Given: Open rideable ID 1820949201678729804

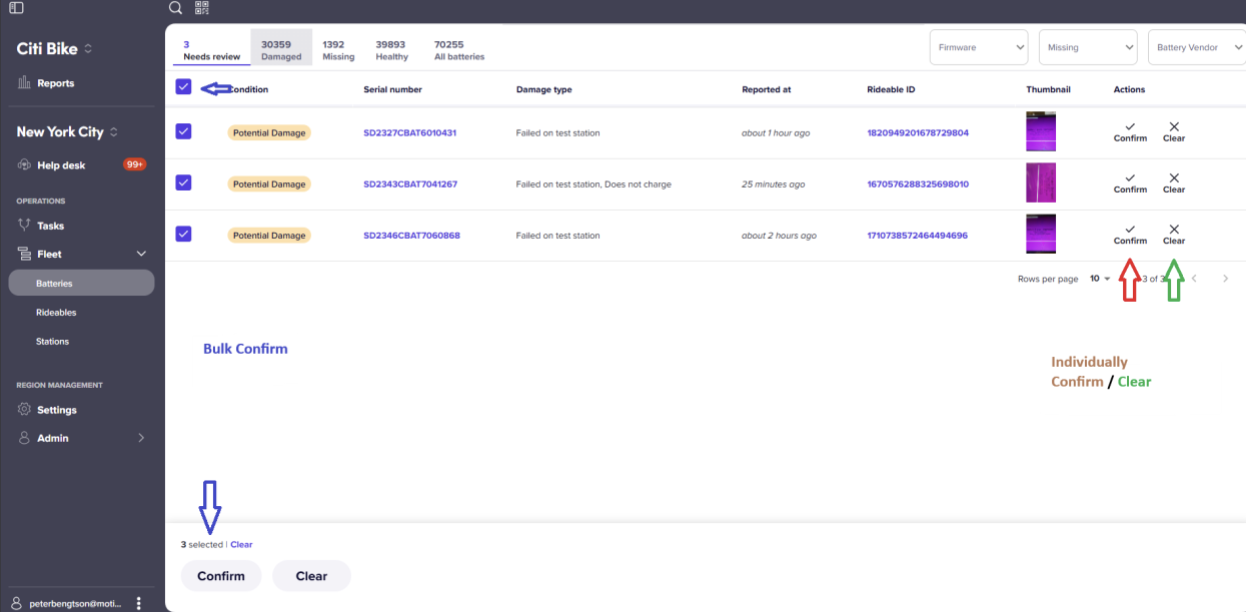Looking at the screenshot, I should coord(917,133).
